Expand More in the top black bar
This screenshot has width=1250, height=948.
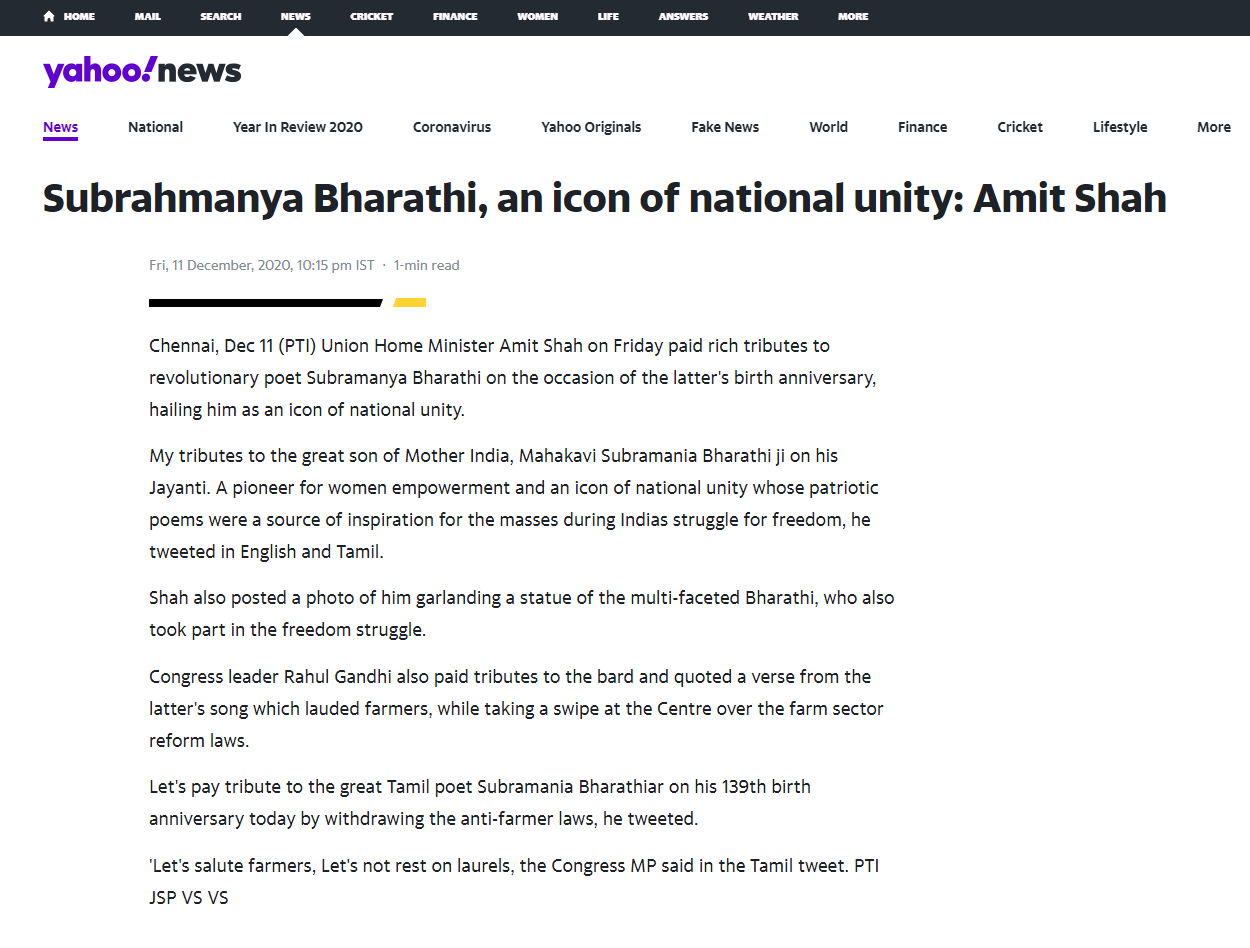(x=853, y=17)
